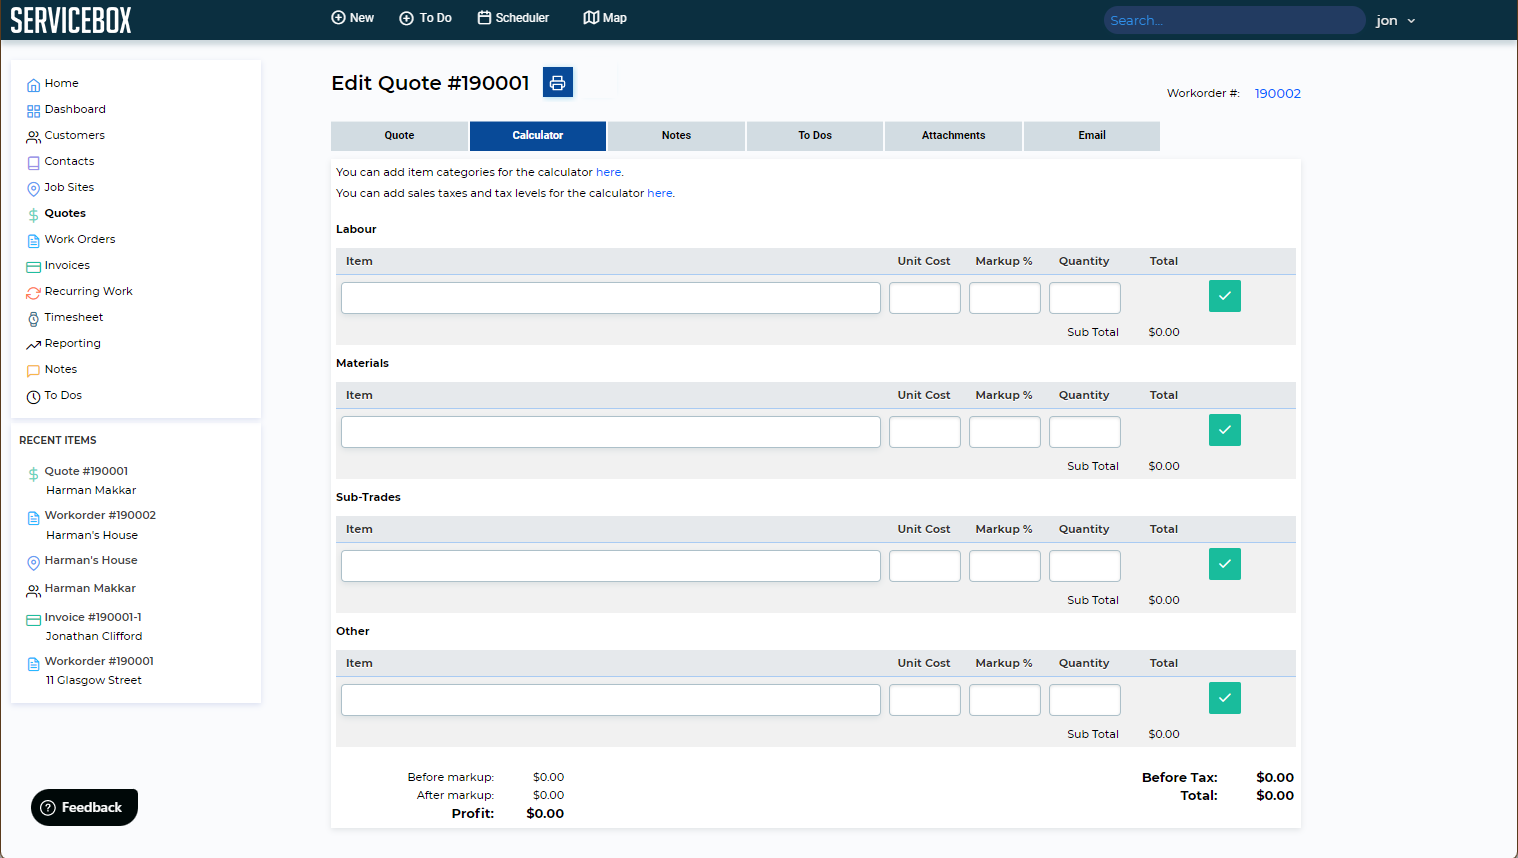The height and width of the screenshot is (858, 1518).
Task: Click the Sub-Trades Unit Cost field
Action: point(925,566)
